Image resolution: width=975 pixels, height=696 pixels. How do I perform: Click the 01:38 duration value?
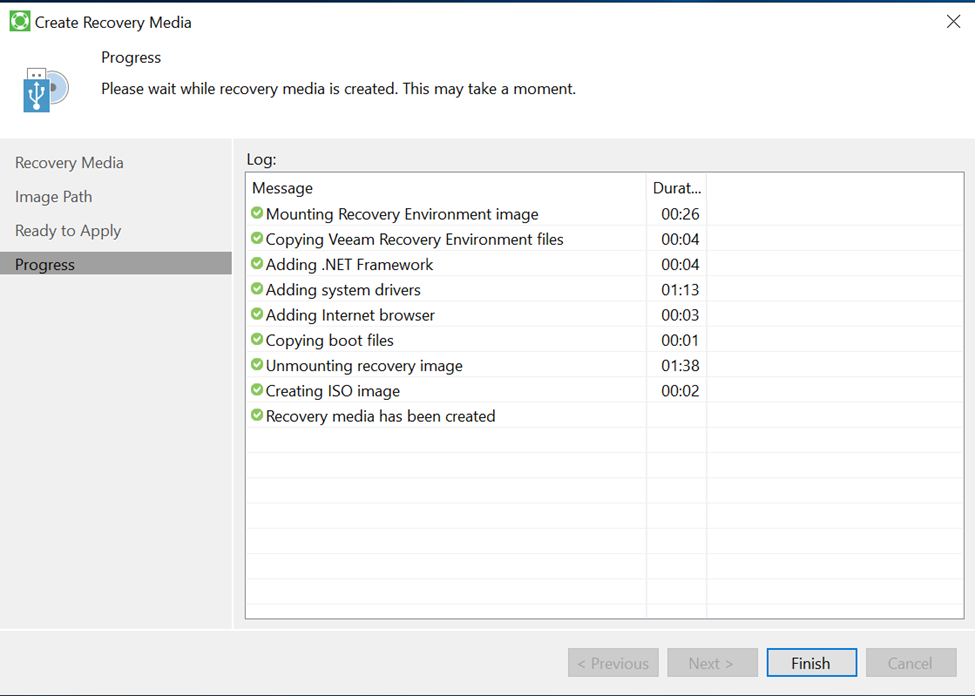tap(680, 366)
